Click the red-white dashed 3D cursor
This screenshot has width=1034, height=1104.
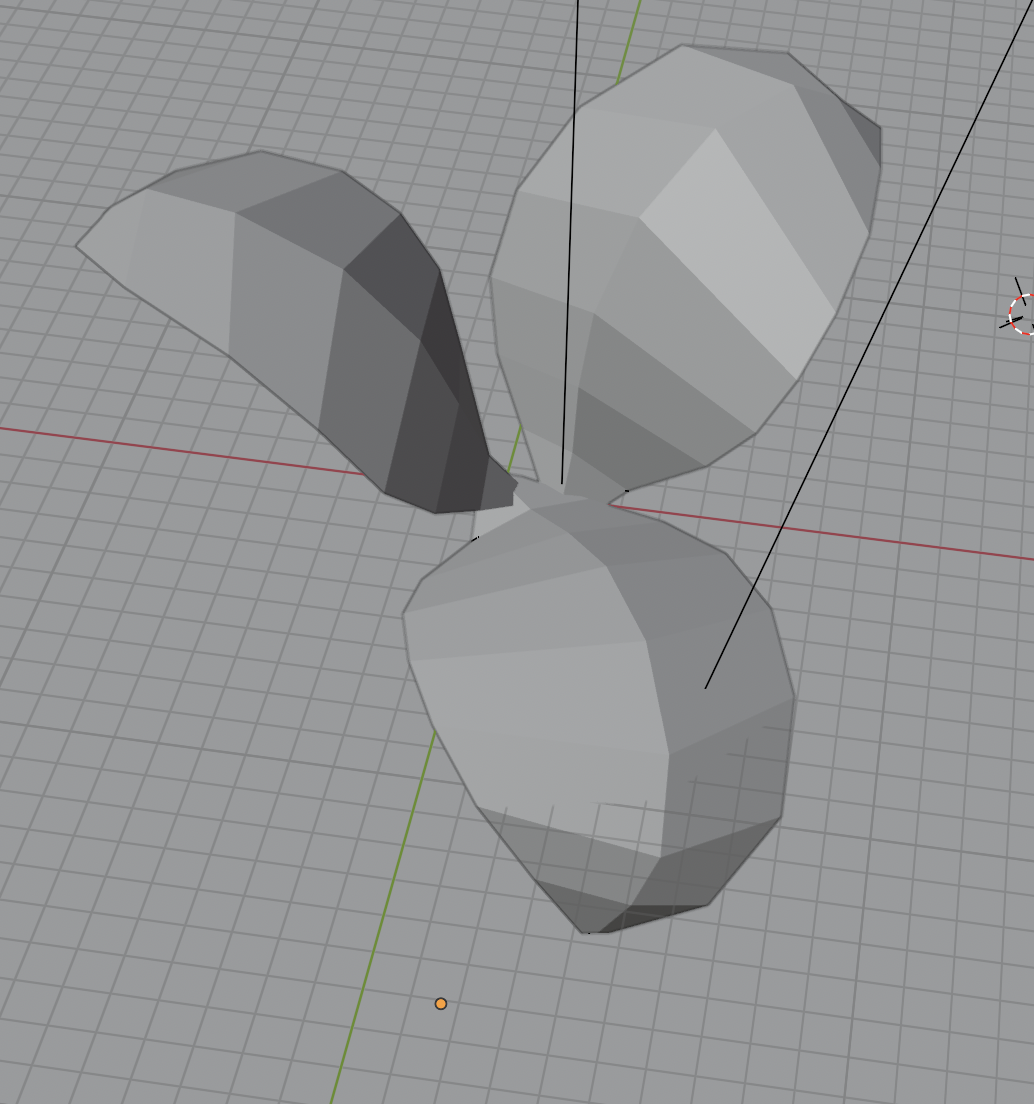[1024, 314]
